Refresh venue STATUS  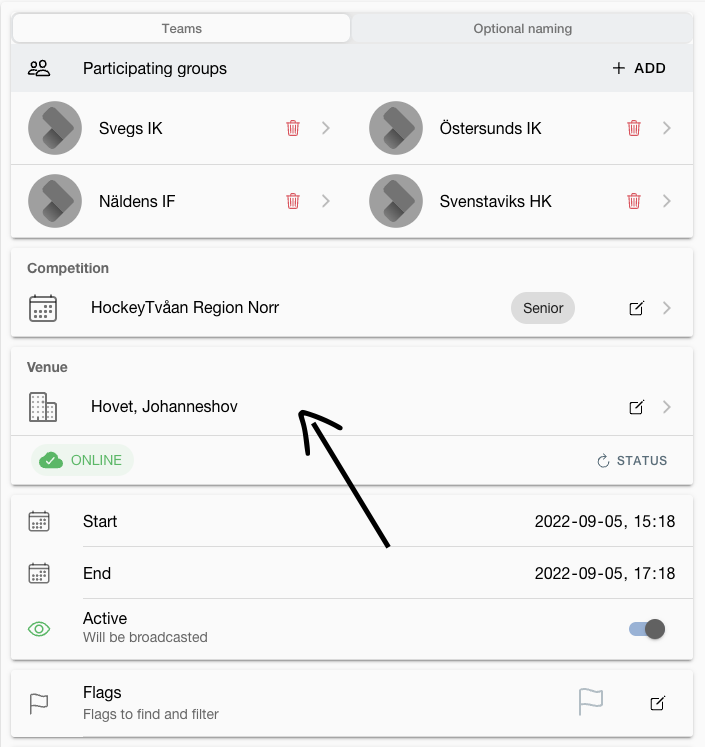click(x=632, y=461)
